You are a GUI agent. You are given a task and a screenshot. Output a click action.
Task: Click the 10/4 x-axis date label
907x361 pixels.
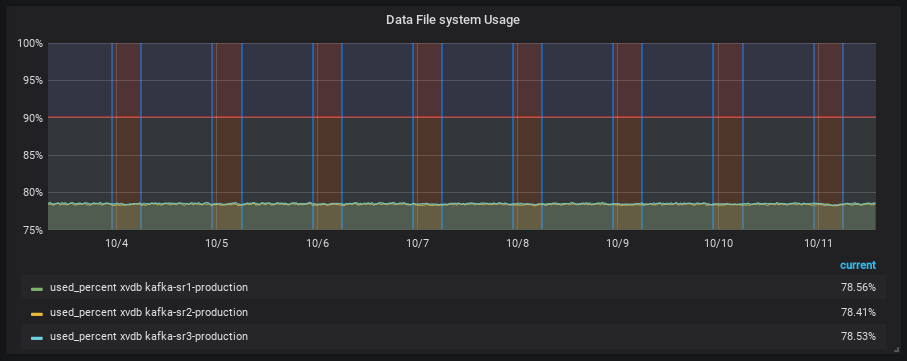click(x=116, y=244)
